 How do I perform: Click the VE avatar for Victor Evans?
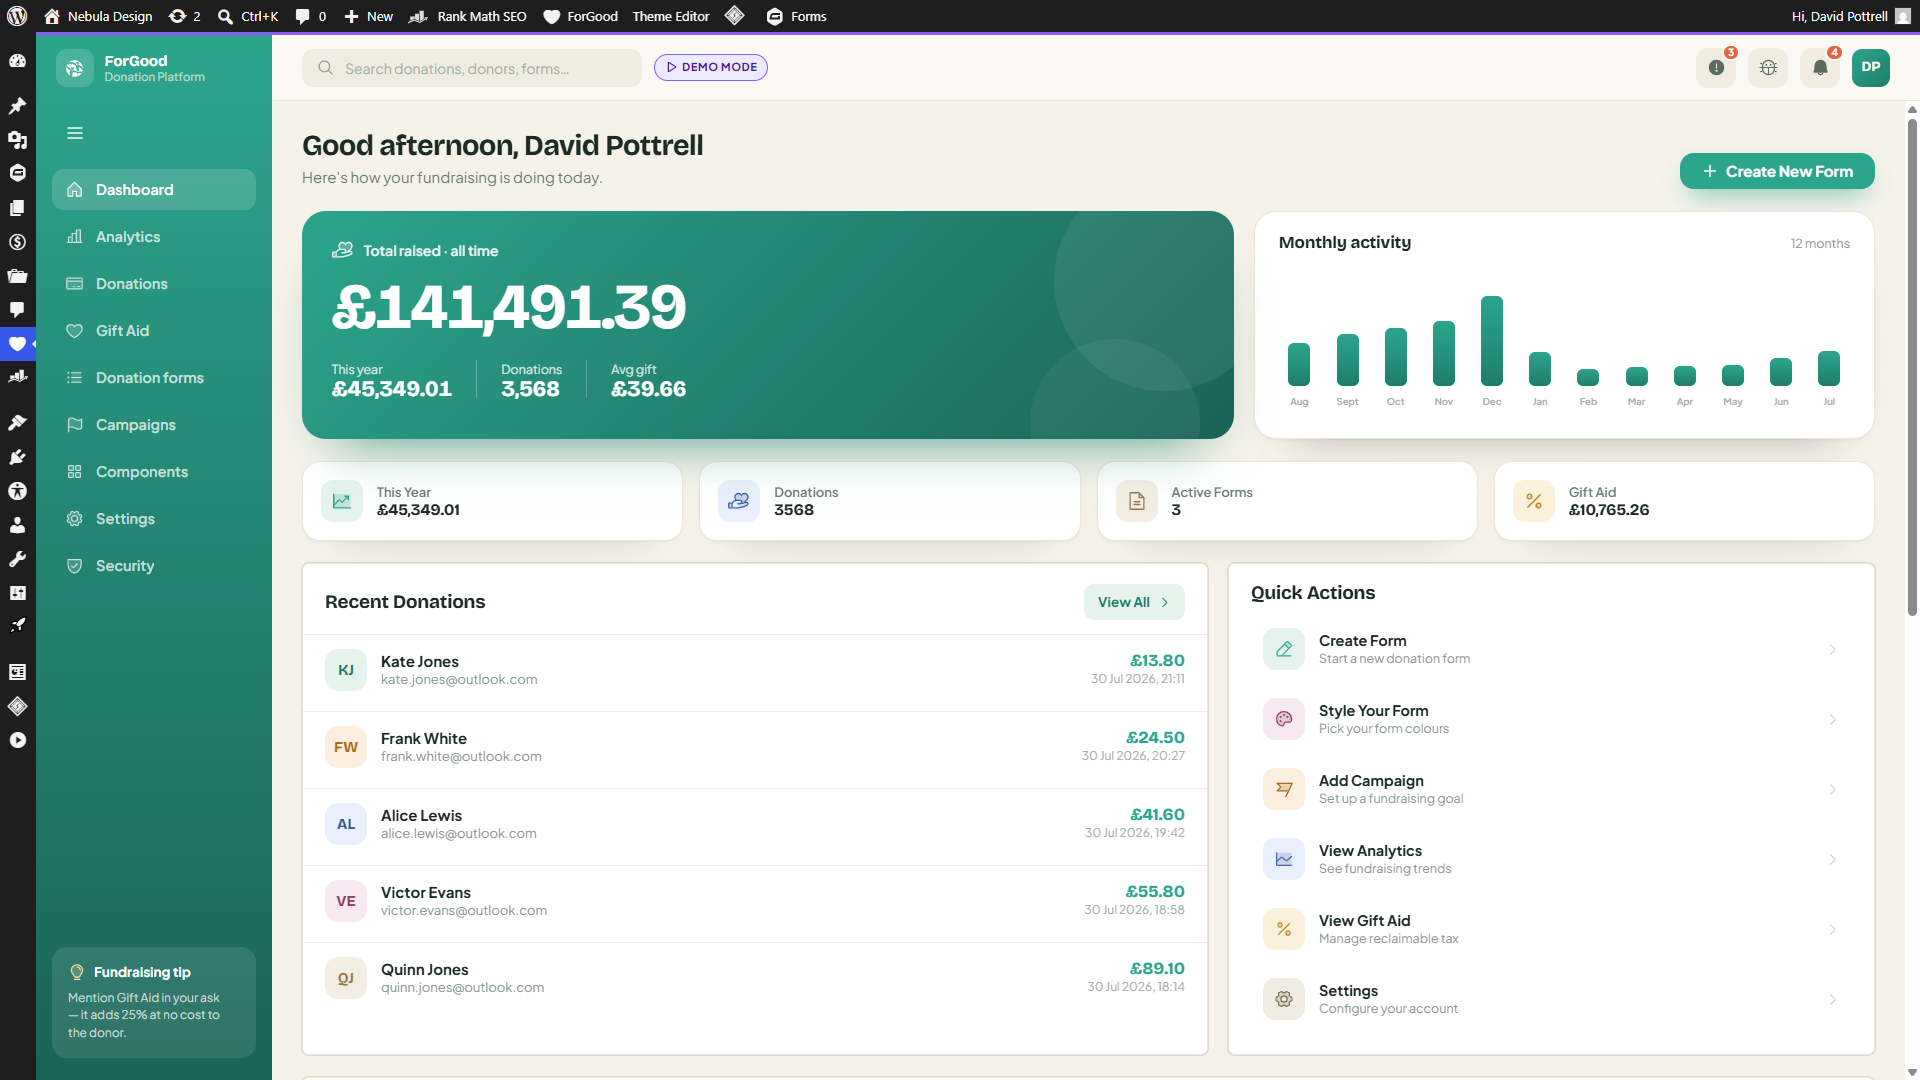(x=346, y=901)
